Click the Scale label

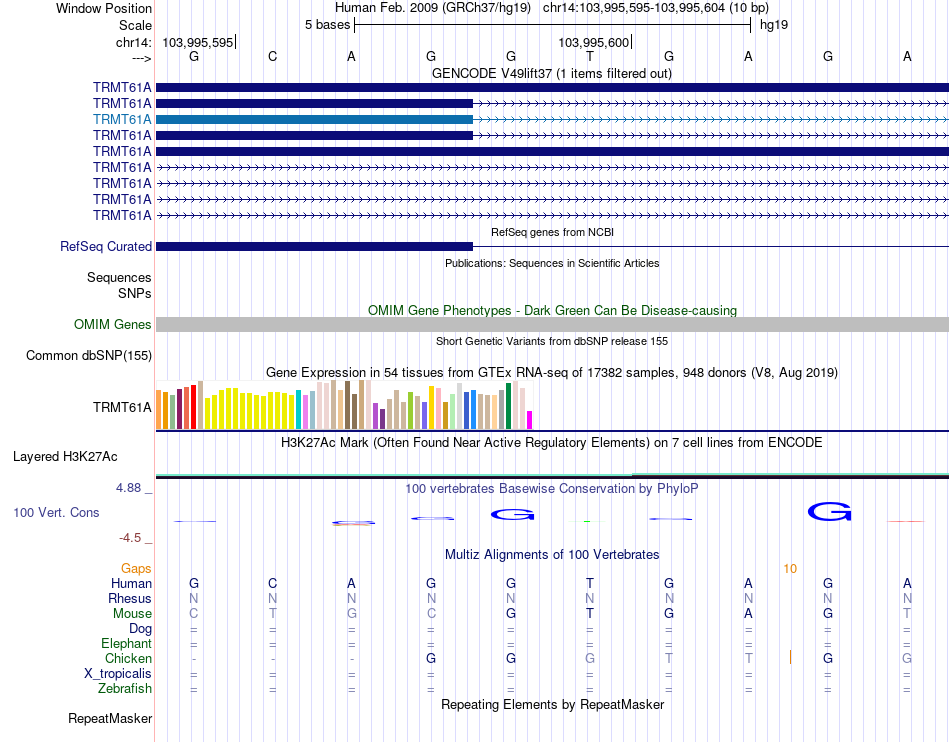135,25
